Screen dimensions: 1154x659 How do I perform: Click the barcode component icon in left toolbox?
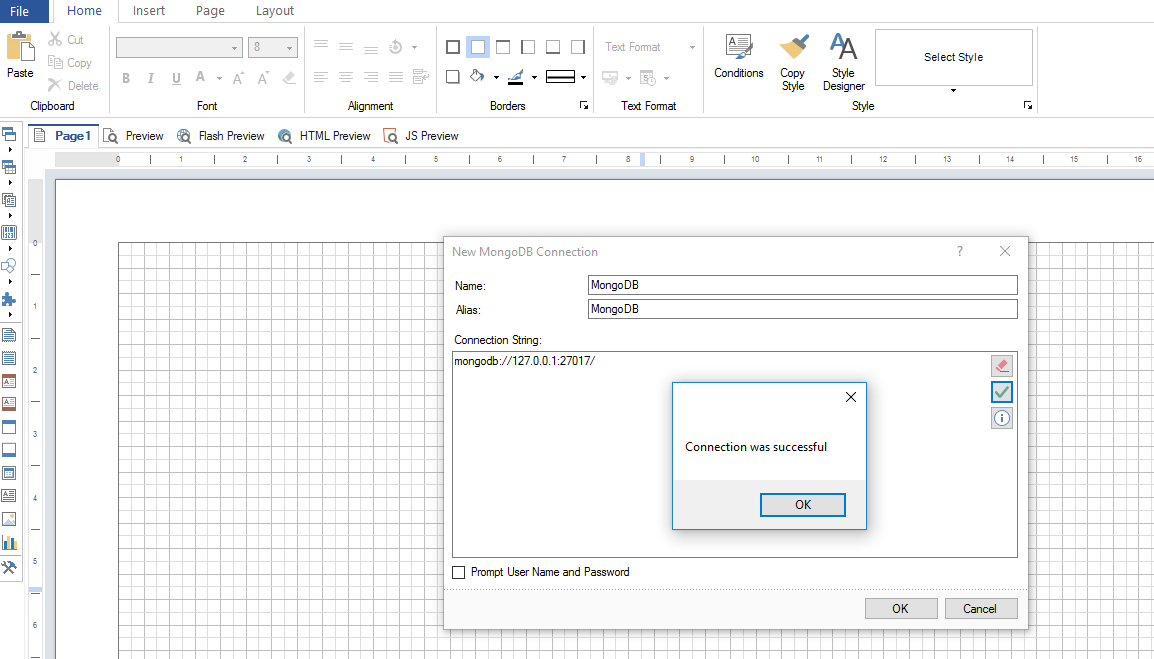coord(9,233)
